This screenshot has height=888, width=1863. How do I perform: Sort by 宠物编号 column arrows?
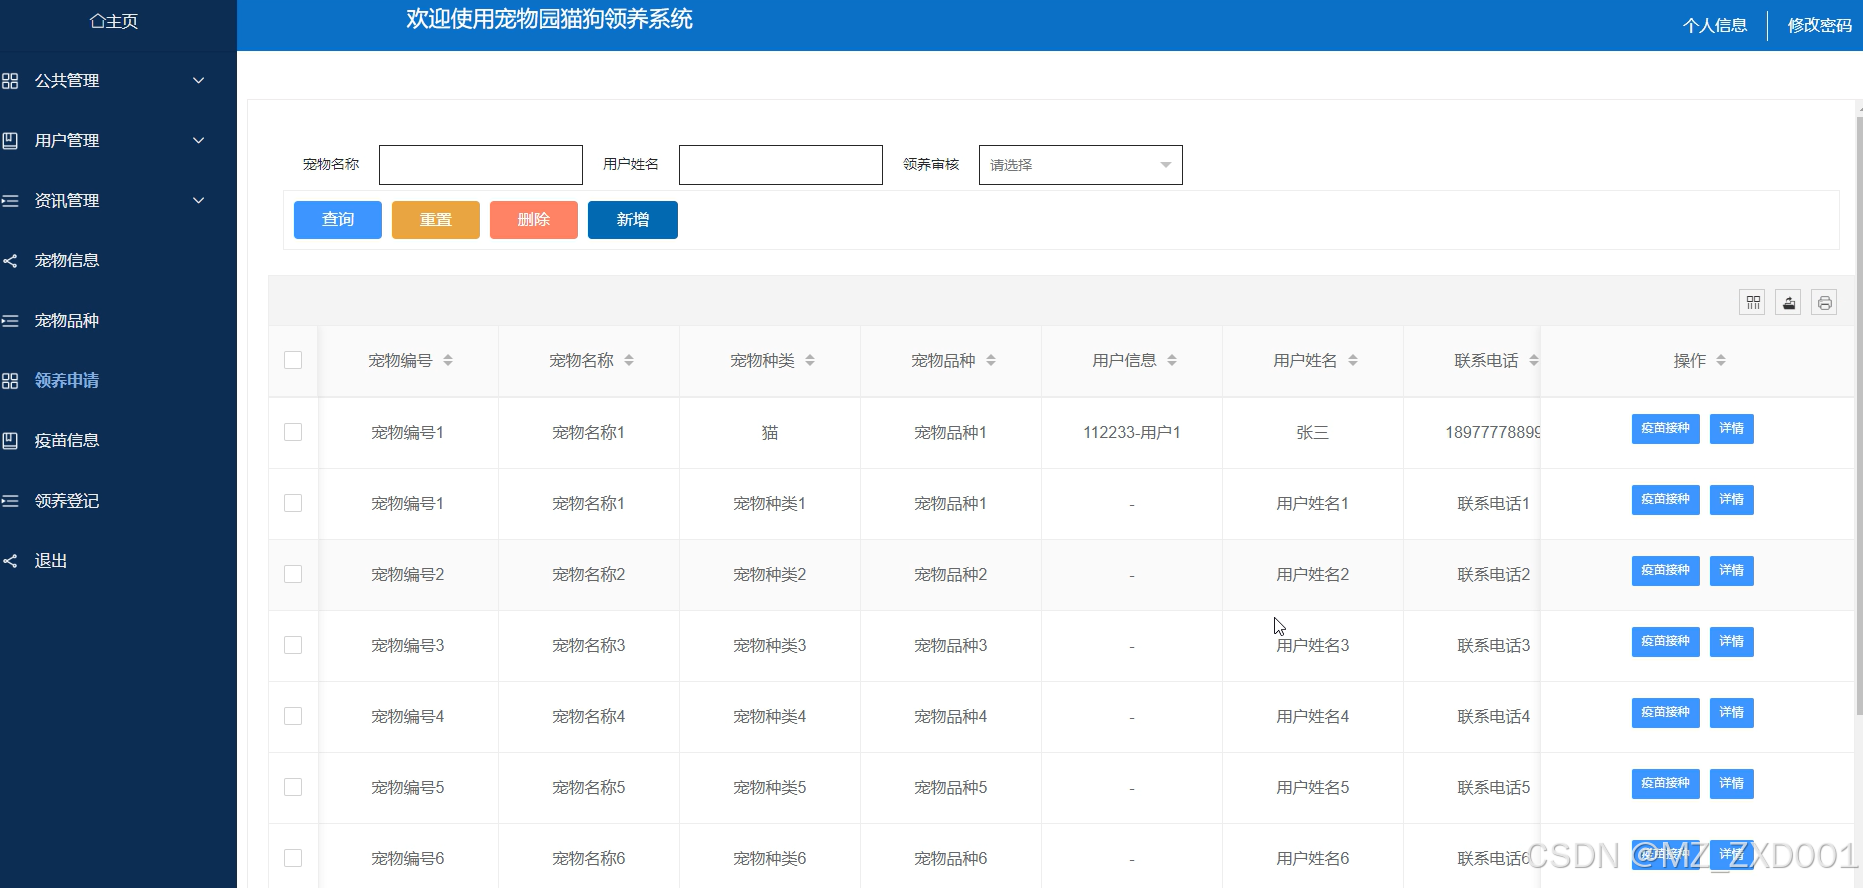[448, 360]
